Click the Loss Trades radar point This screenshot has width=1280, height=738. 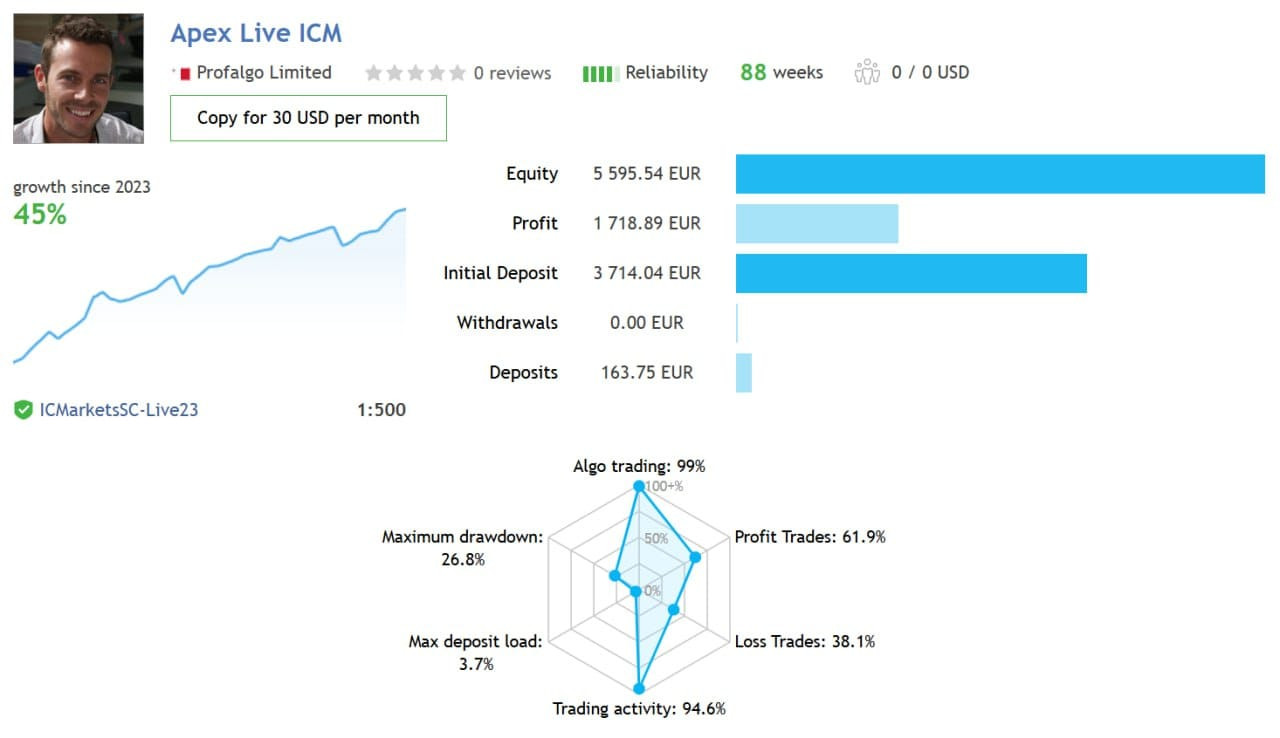(x=674, y=609)
